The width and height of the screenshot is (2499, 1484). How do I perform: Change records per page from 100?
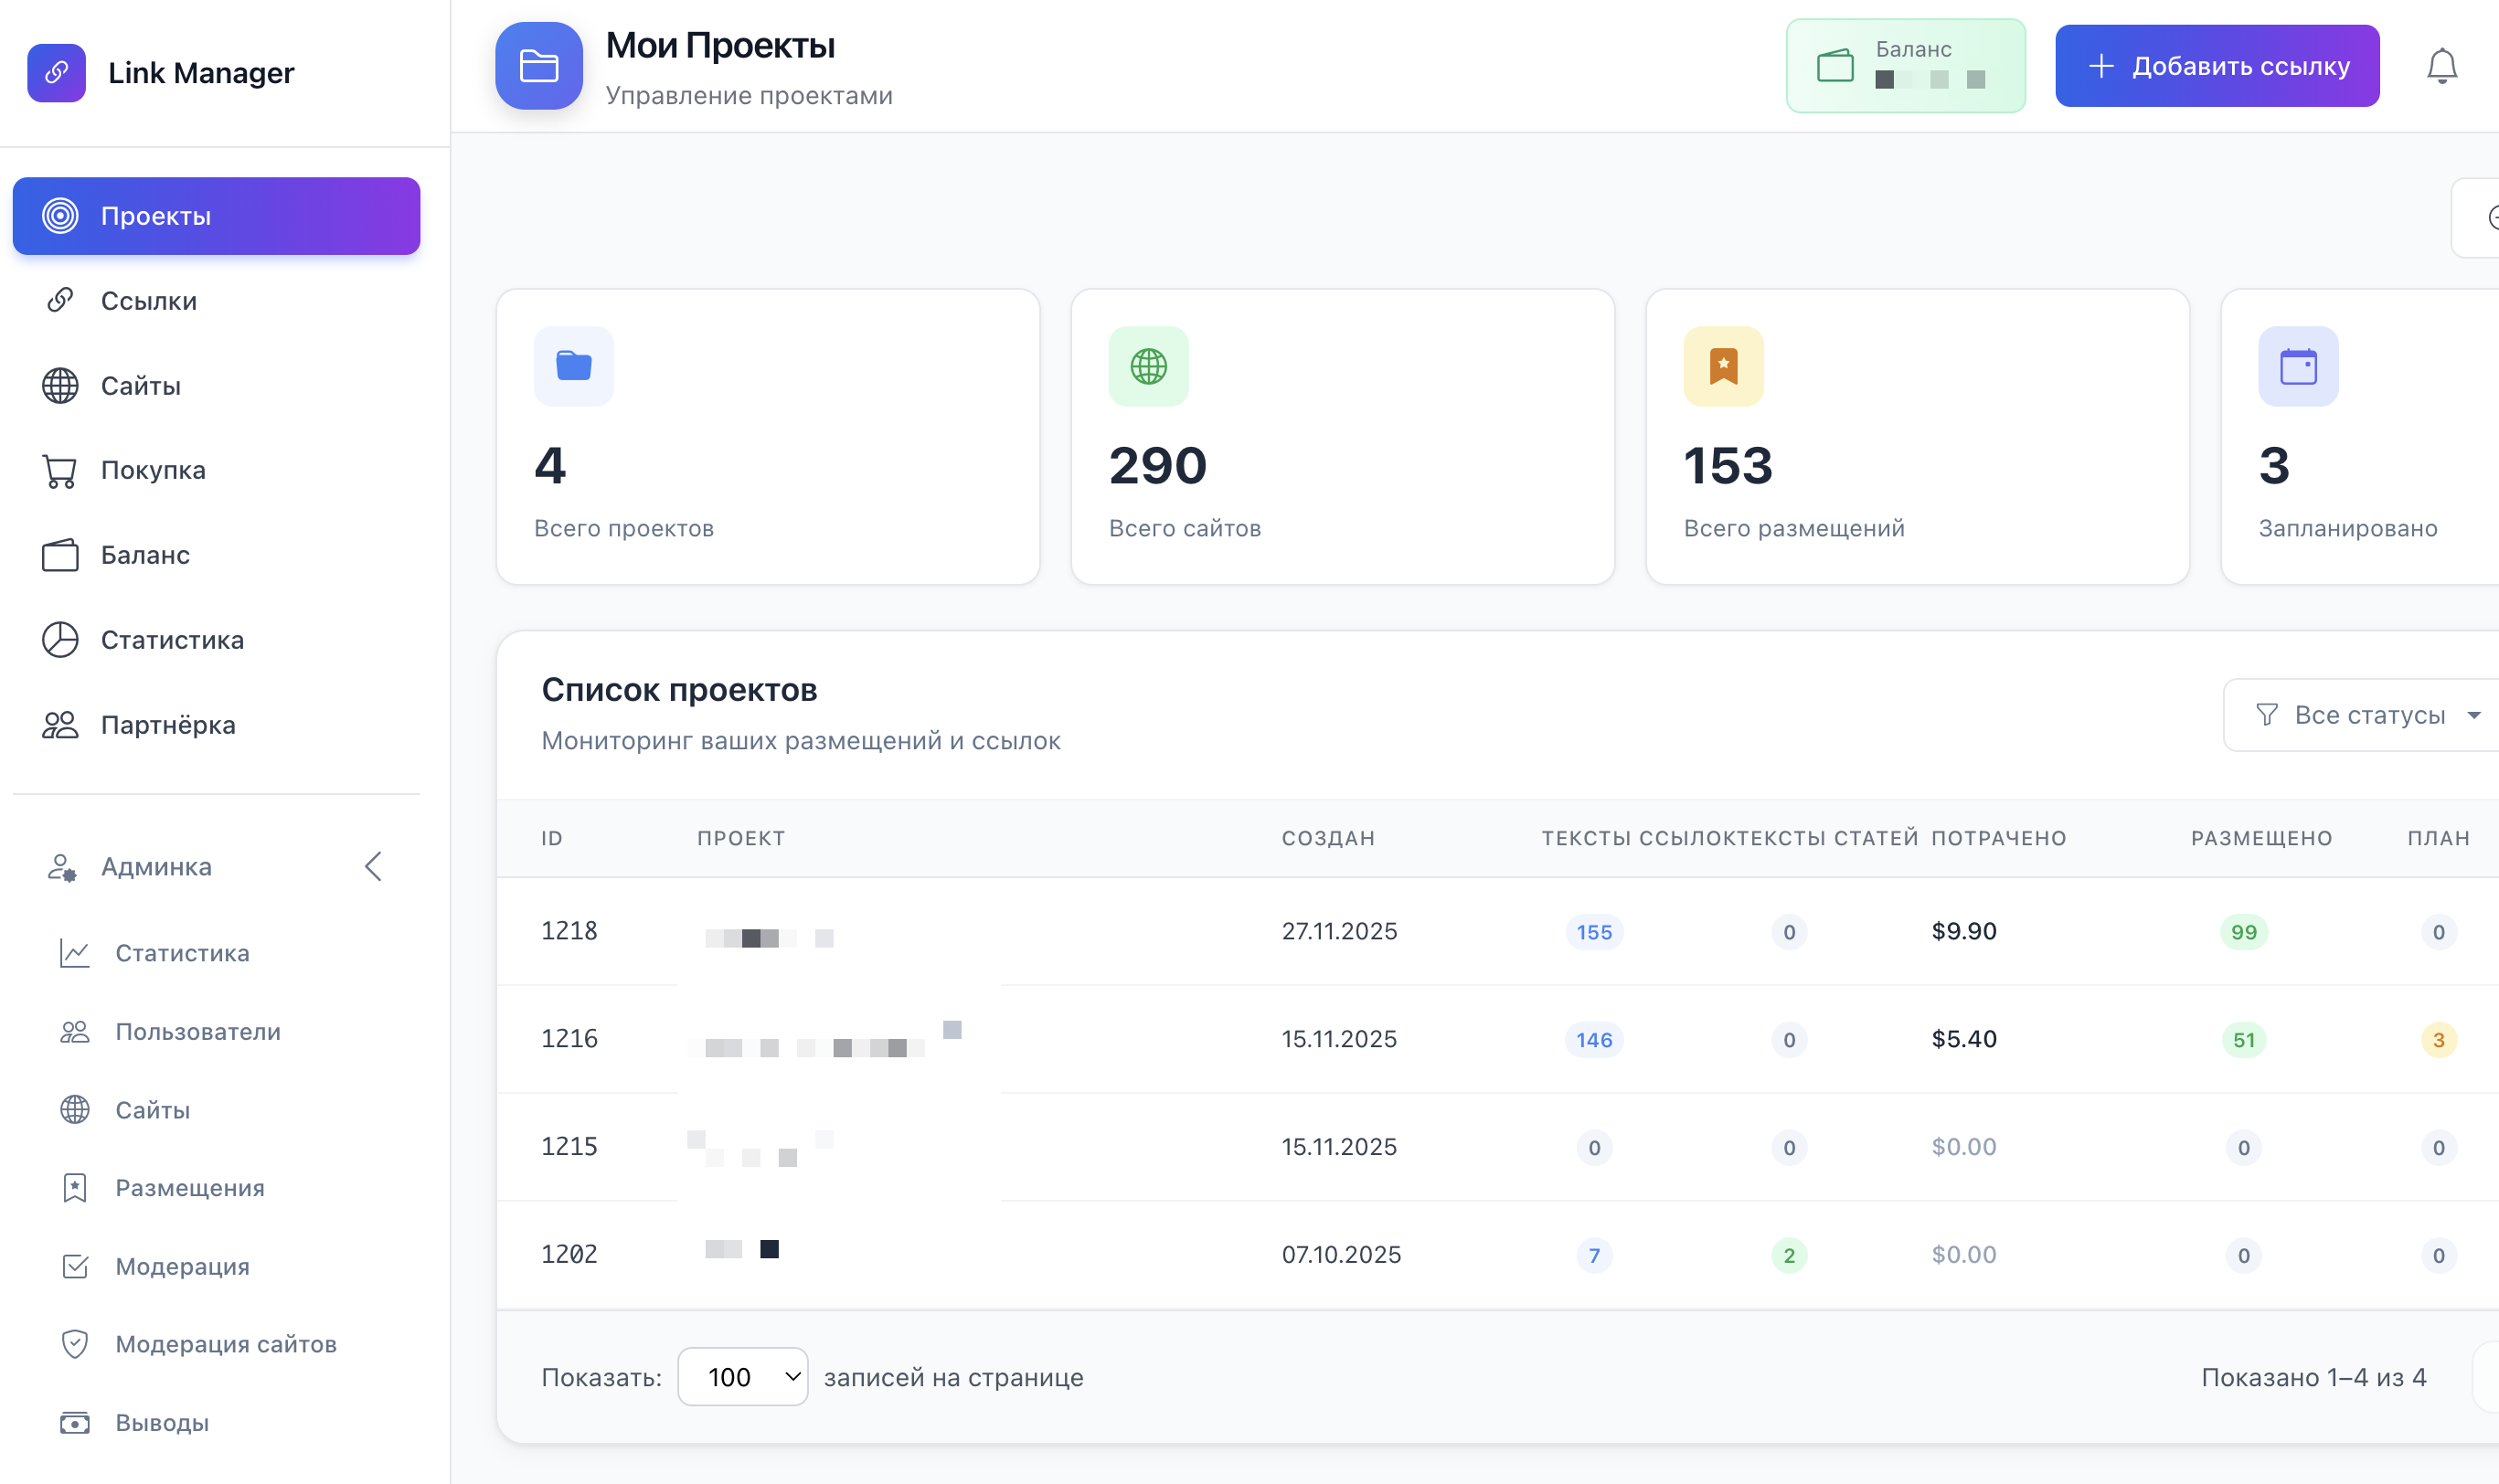pyautogui.click(x=742, y=1376)
